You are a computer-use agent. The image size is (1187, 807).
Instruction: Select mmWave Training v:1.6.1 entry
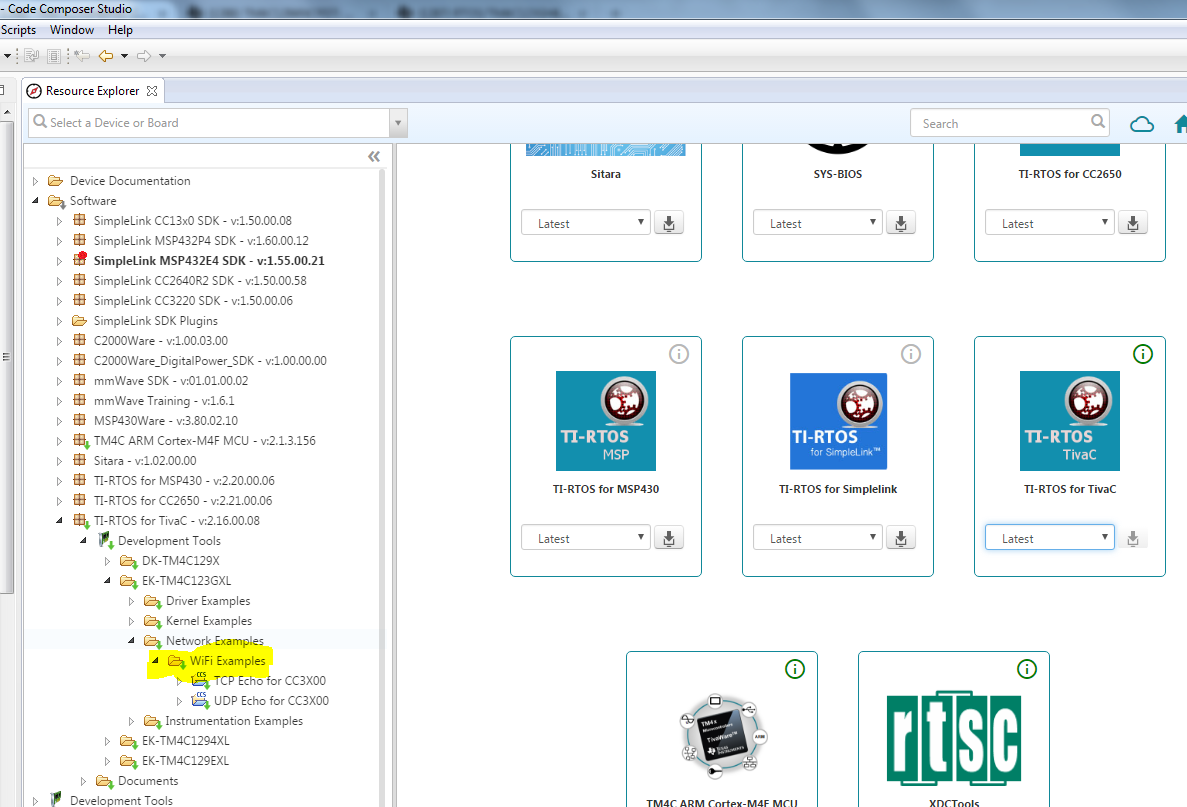[x=164, y=400]
